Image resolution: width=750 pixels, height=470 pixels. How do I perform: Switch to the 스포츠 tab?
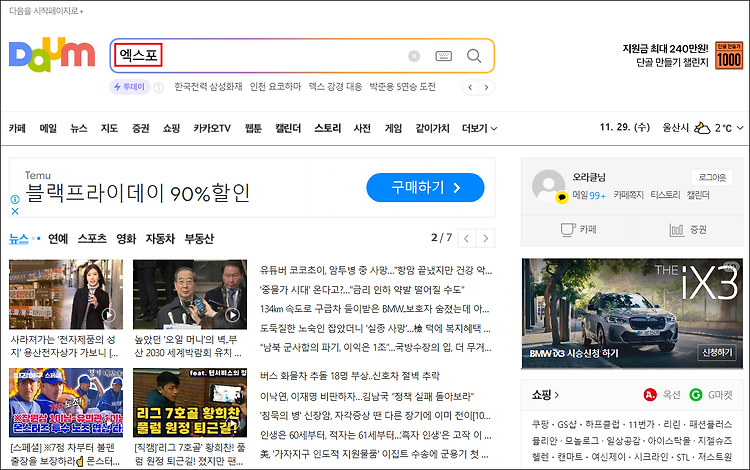pyautogui.click(x=92, y=238)
